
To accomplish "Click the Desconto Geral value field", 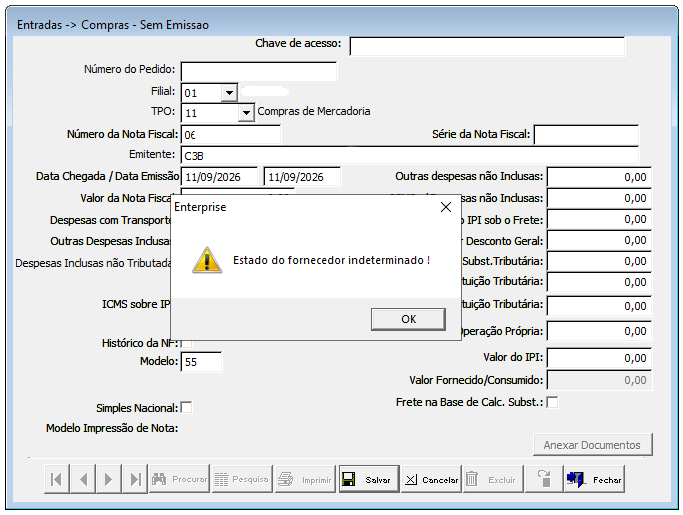I will click(x=599, y=240).
